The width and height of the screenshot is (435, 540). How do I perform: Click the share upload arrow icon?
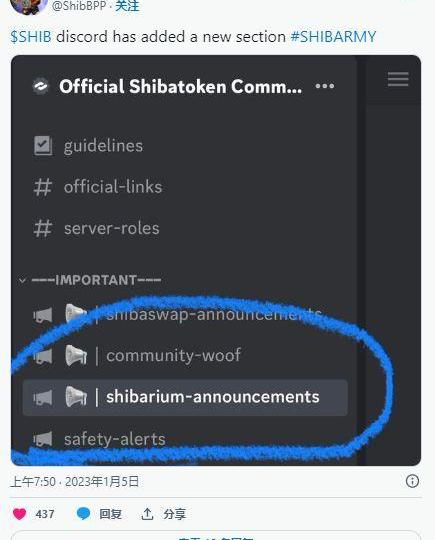point(147,514)
